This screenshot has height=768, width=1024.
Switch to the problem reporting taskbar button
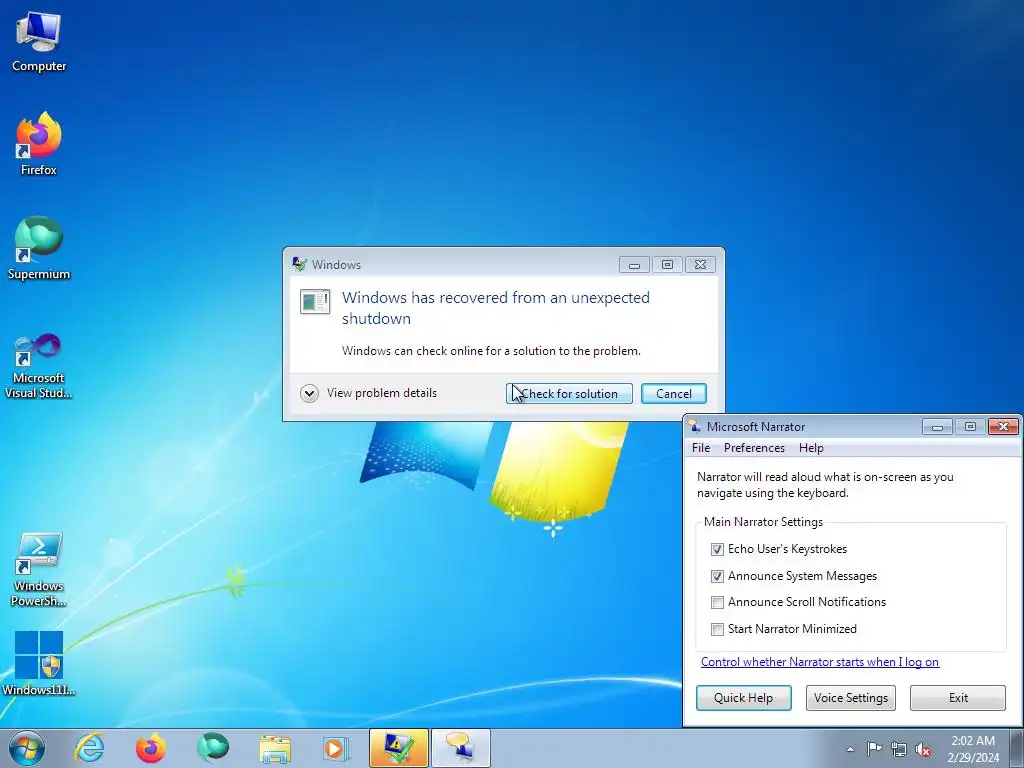point(398,748)
